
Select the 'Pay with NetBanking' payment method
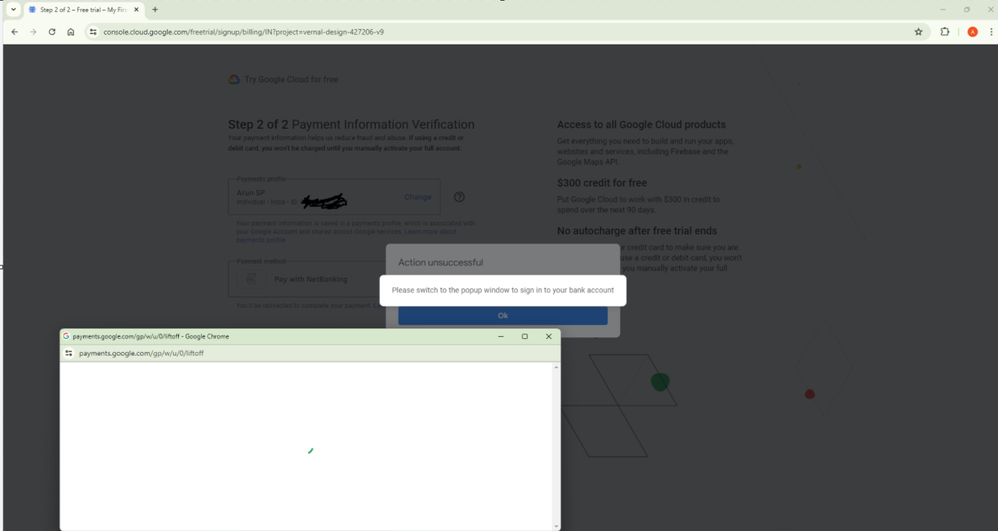click(311, 279)
